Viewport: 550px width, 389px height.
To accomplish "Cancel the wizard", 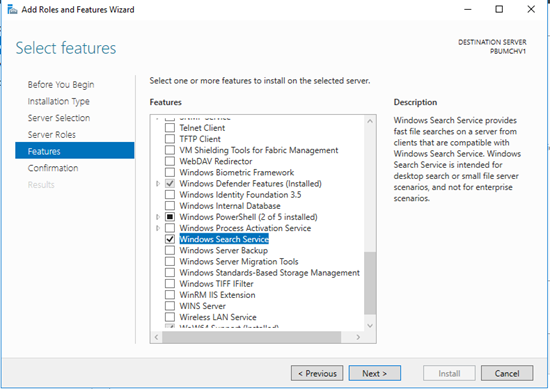I will (507, 373).
